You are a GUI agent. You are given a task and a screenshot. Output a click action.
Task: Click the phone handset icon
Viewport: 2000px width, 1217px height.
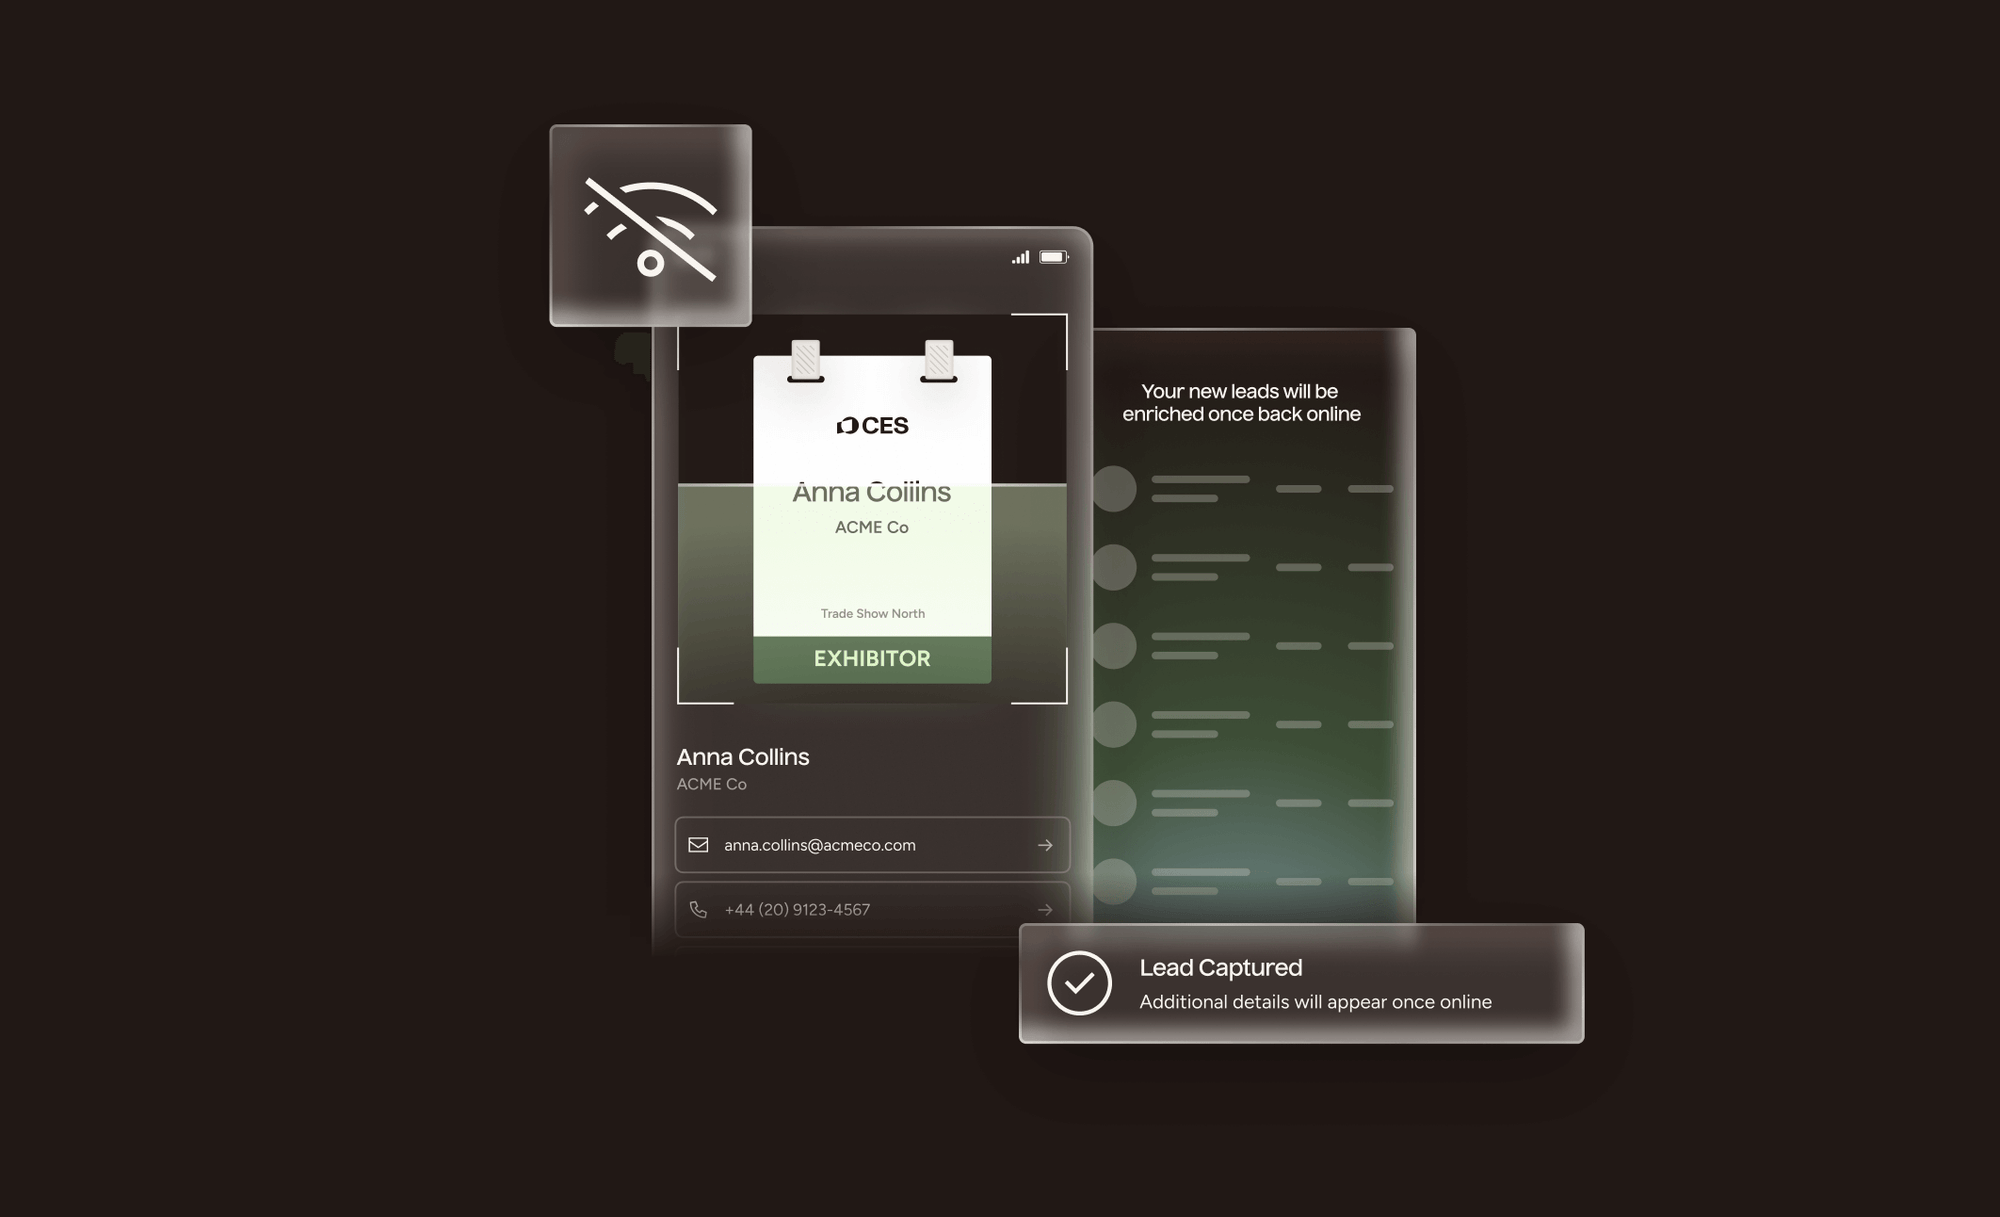click(x=698, y=909)
